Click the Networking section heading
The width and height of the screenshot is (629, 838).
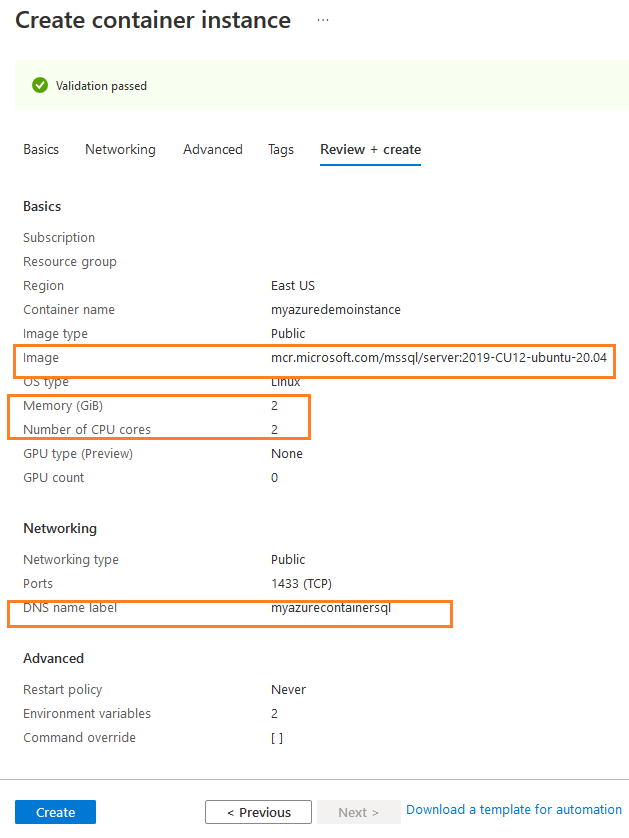[x=60, y=528]
